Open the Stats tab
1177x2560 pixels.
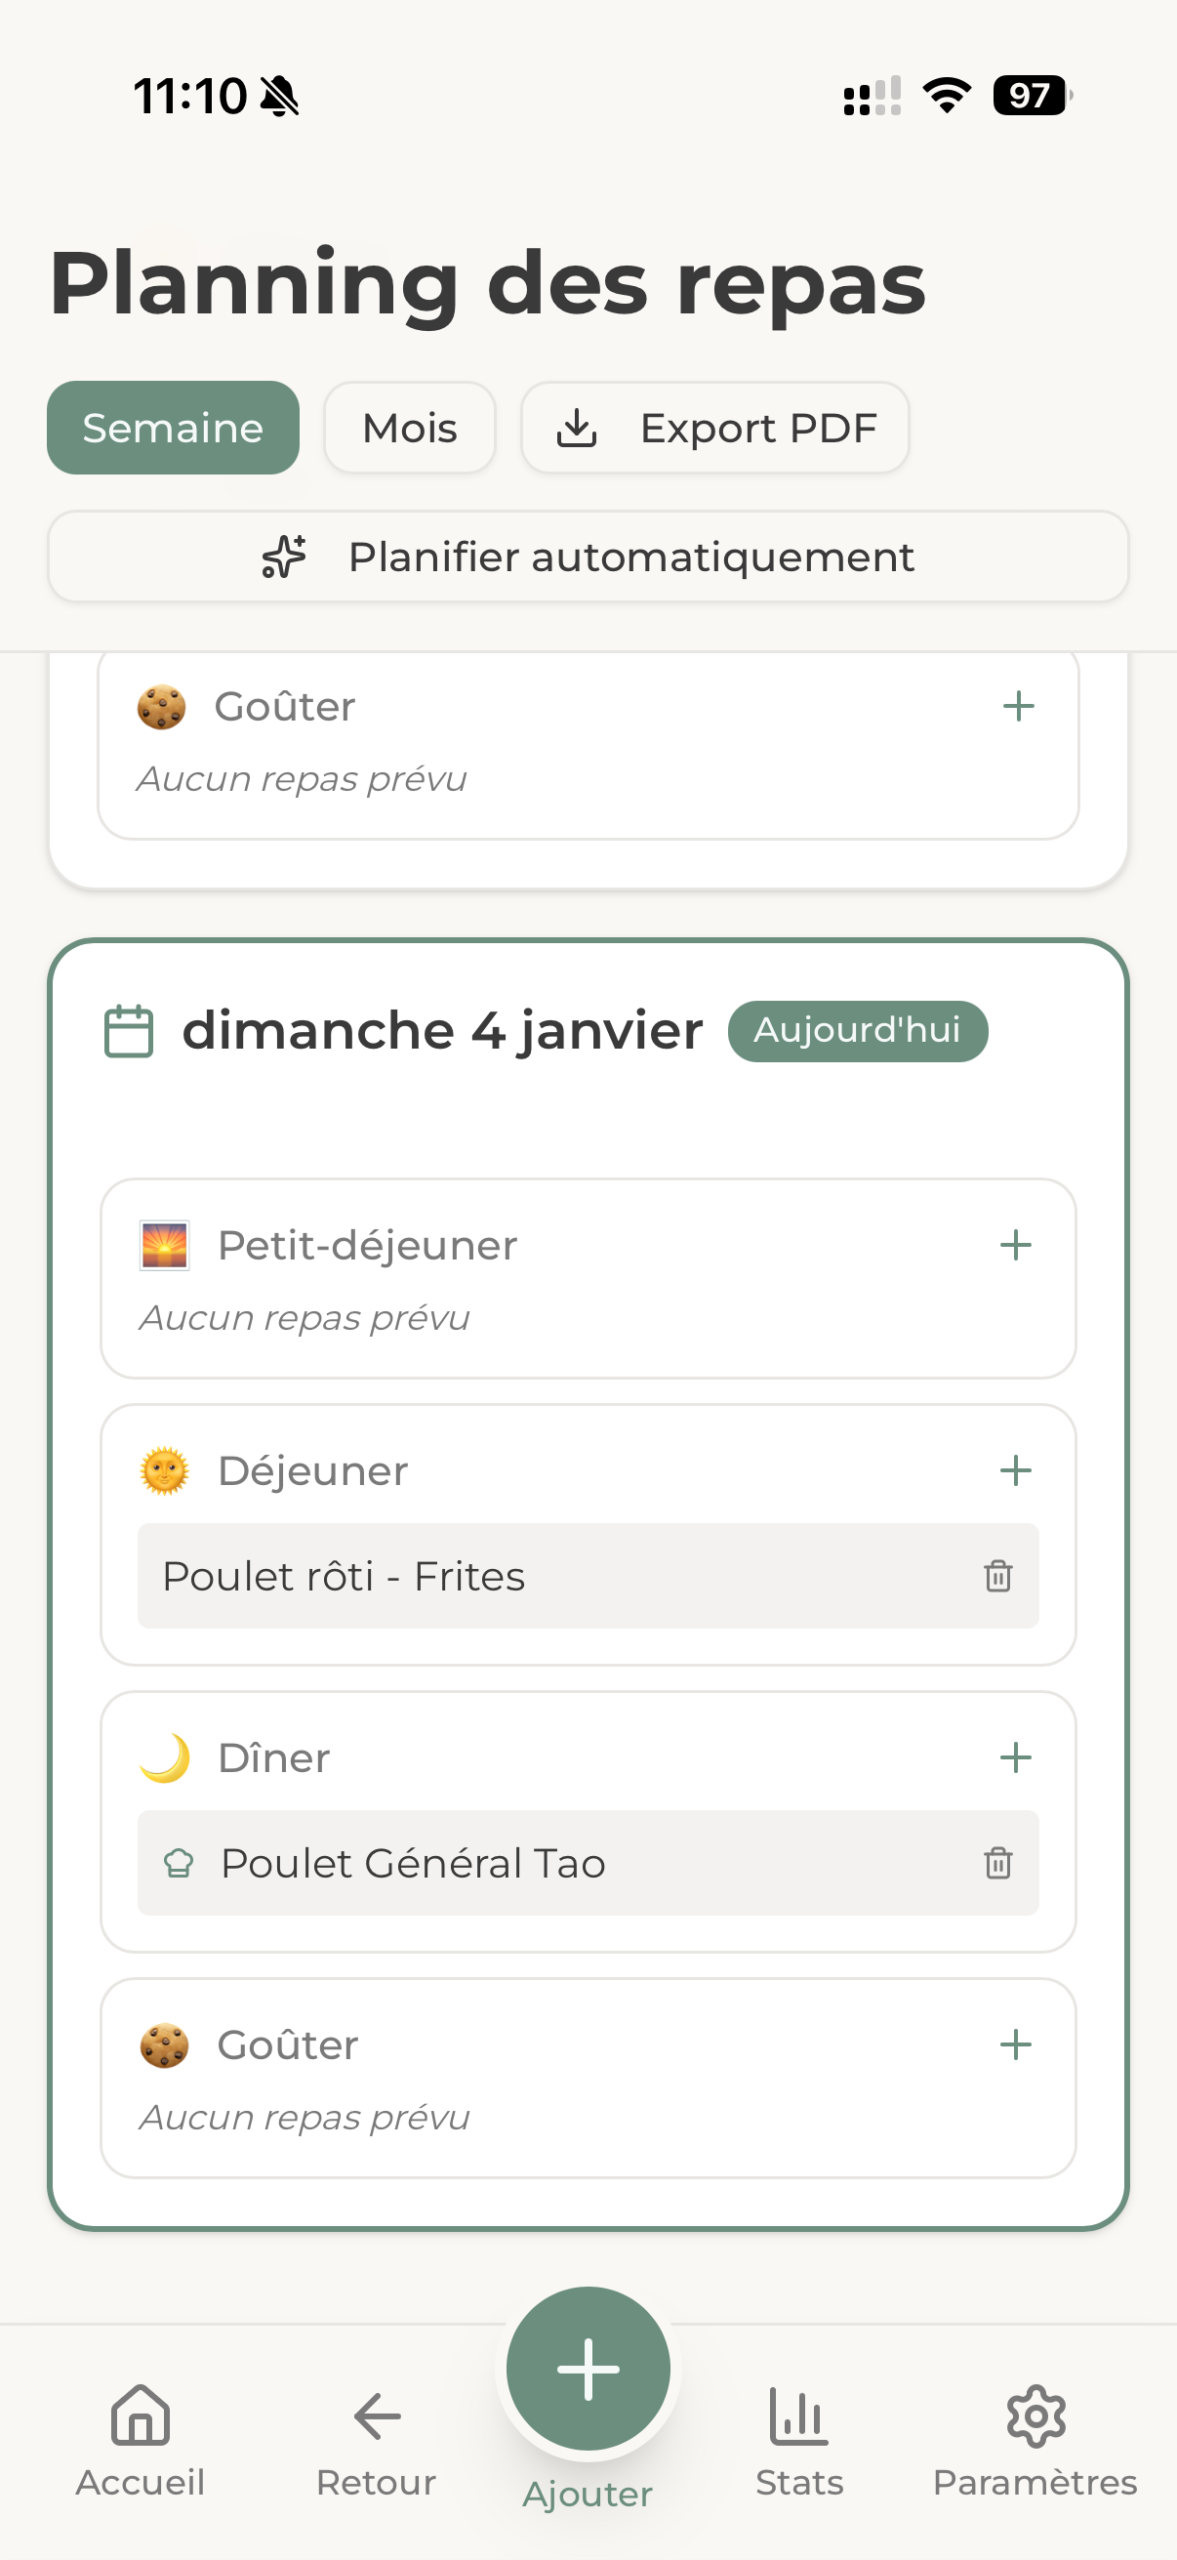click(799, 2438)
